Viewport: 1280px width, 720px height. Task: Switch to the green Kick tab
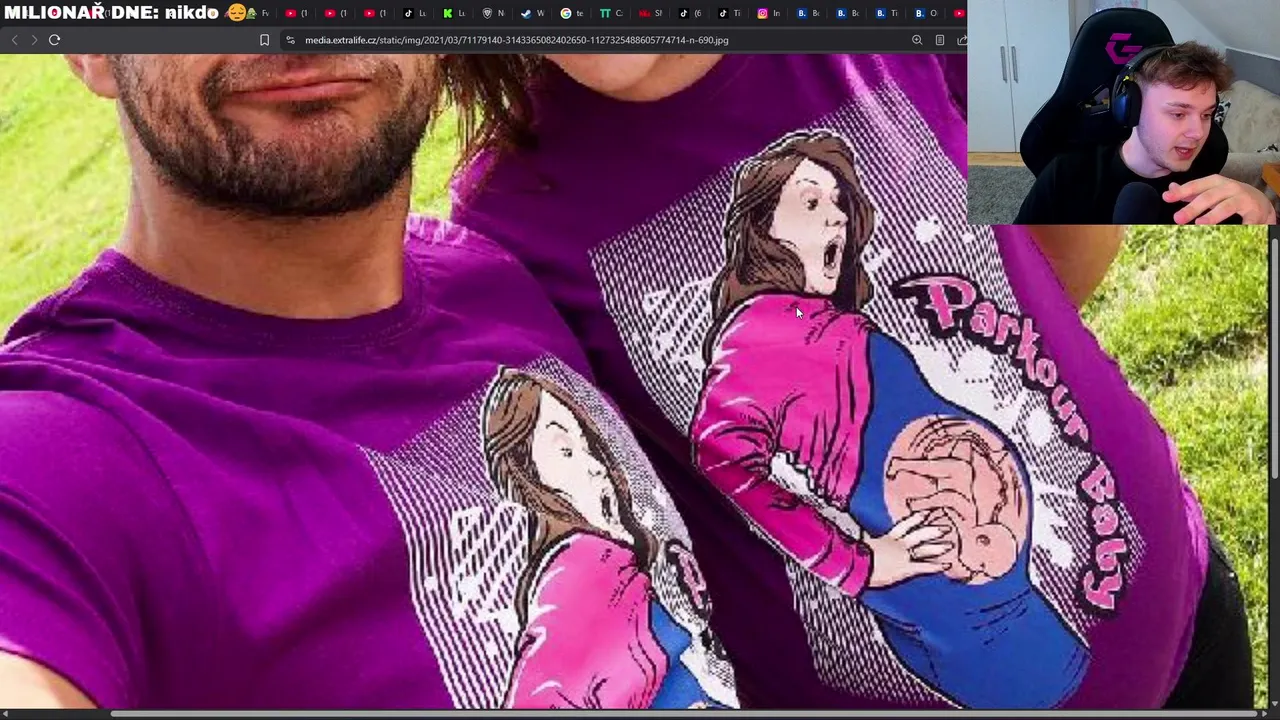tap(453, 13)
